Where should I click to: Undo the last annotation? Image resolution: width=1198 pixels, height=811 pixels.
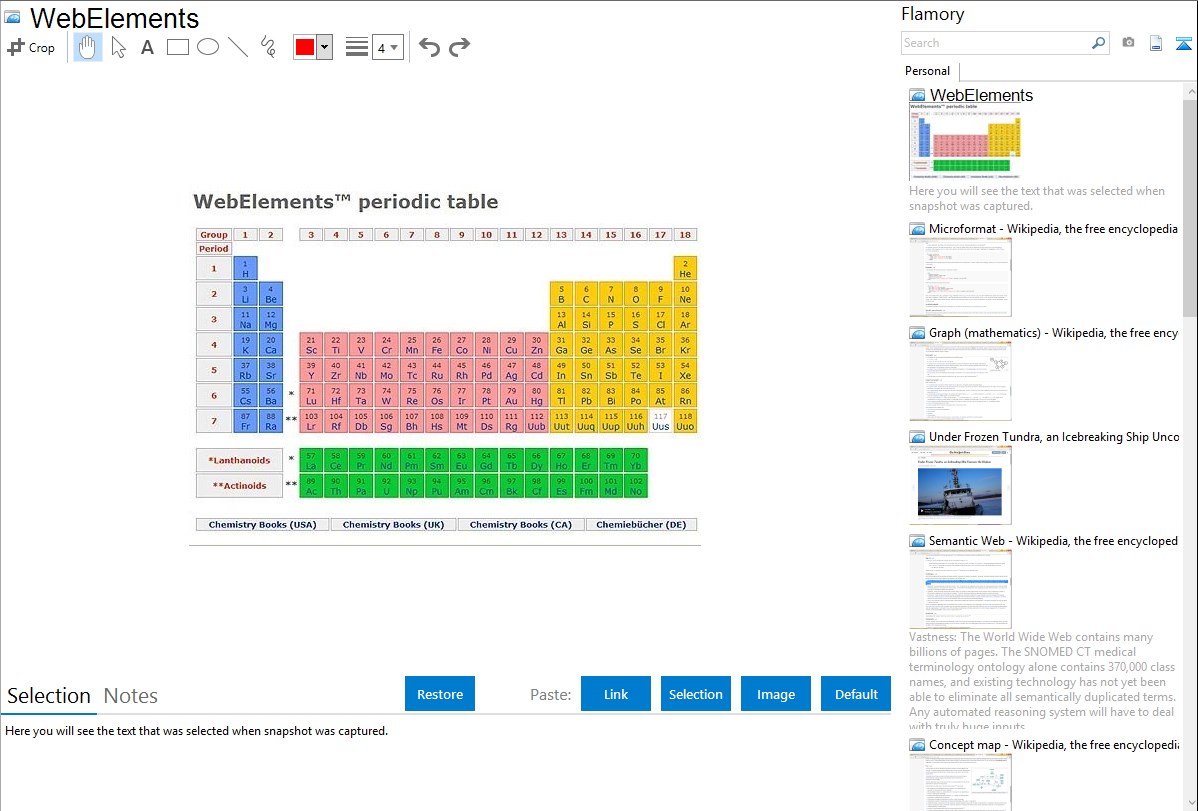click(429, 47)
